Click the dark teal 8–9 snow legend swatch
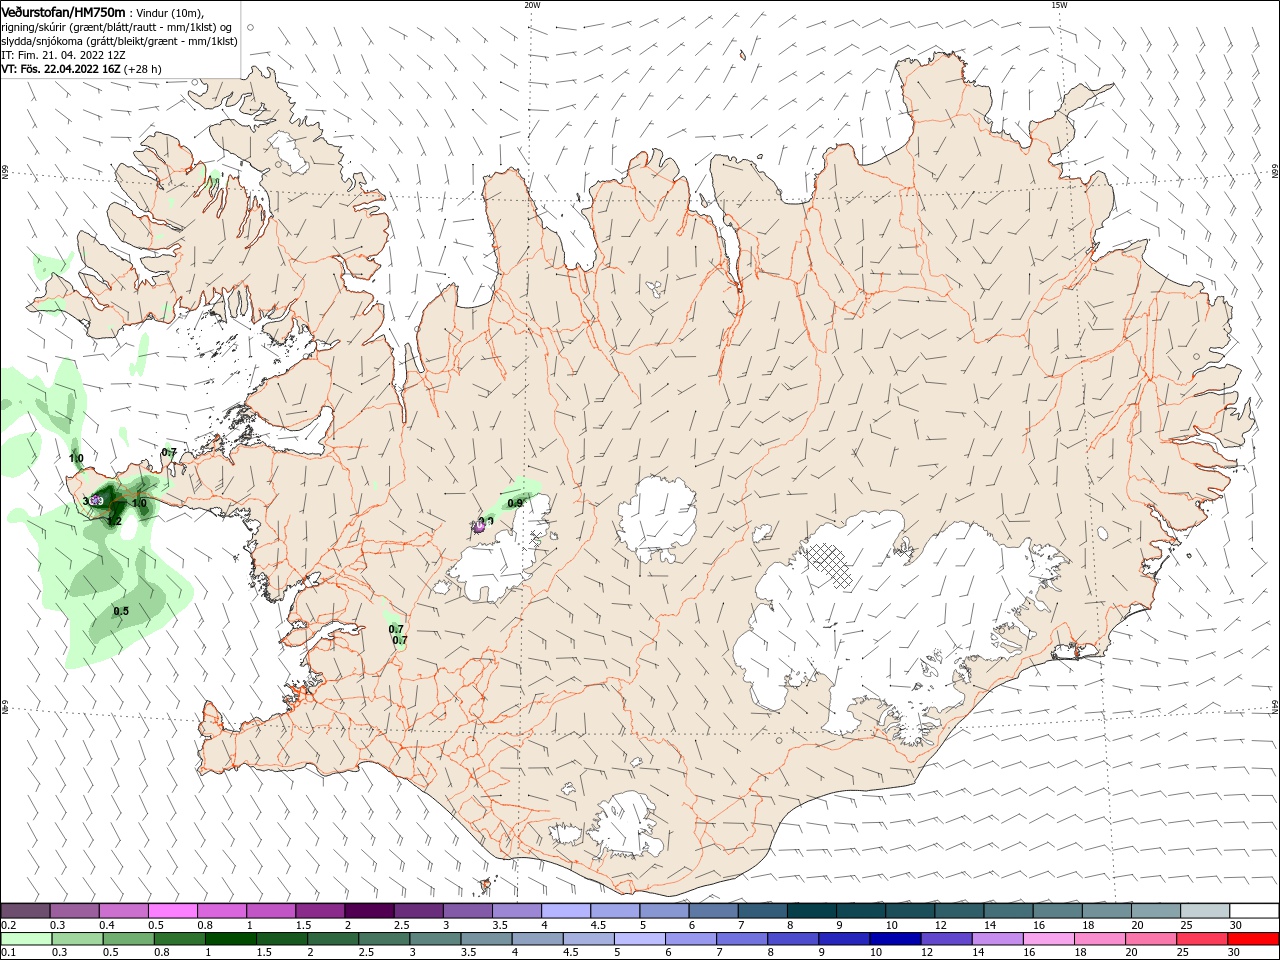The width and height of the screenshot is (1280, 960). pyautogui.click(x=812, y=911)
